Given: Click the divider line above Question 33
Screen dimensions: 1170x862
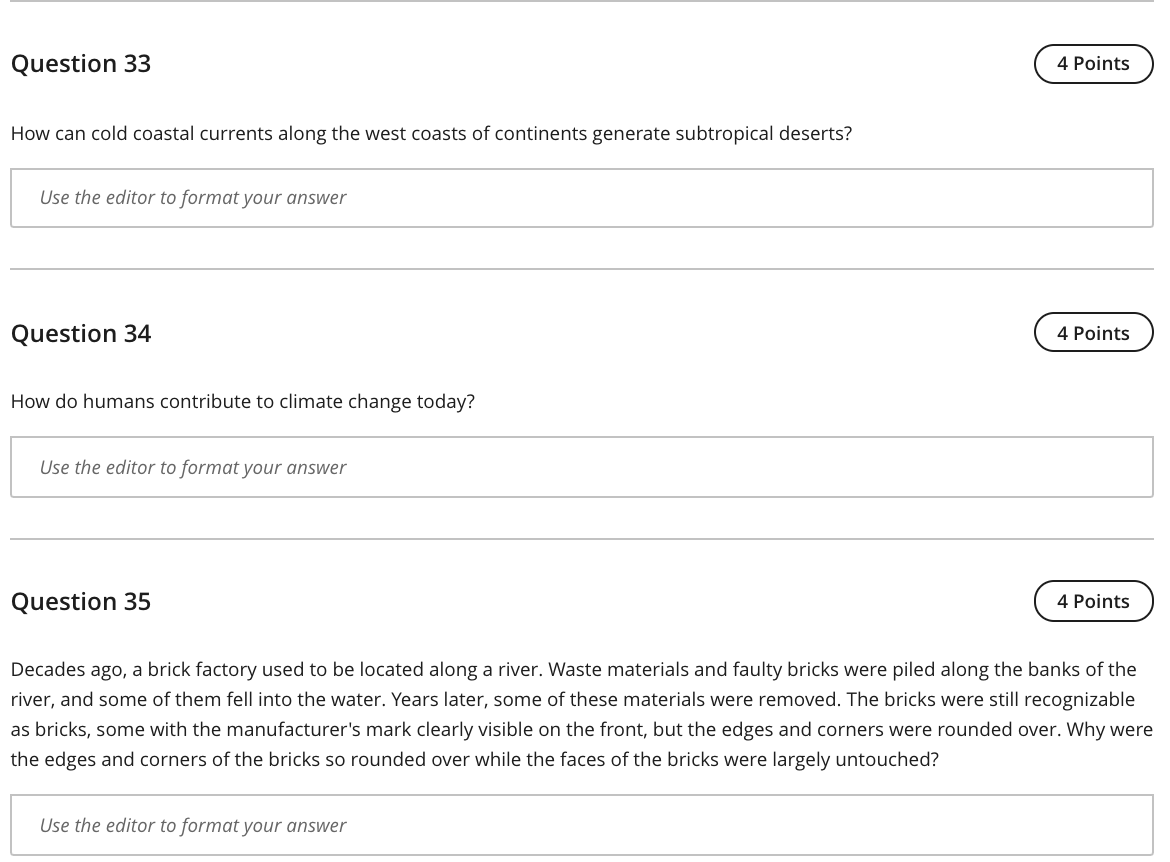Looking at the screenshot, I should click(x=582, y=1).
